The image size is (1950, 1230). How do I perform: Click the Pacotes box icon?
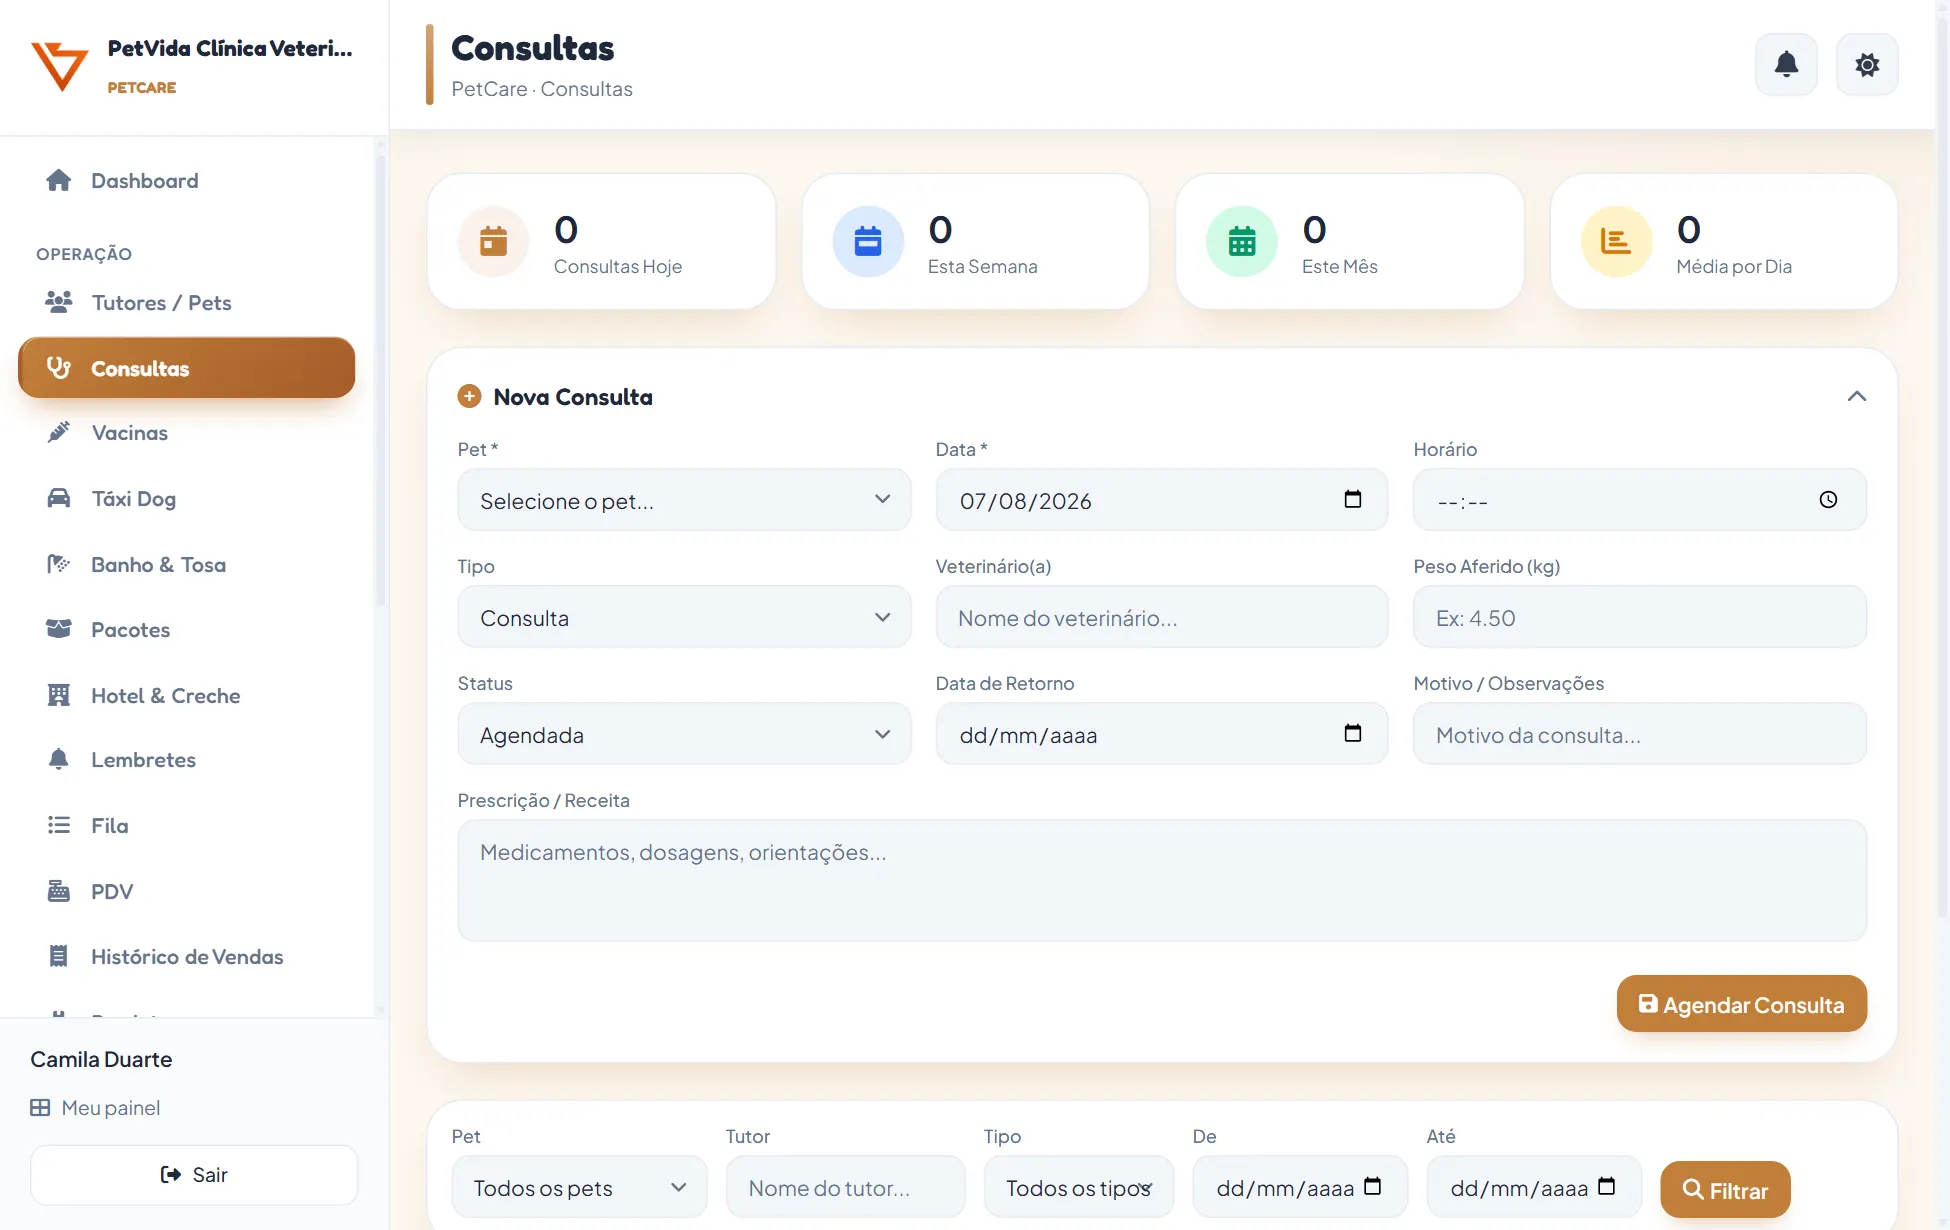[59, 629]
